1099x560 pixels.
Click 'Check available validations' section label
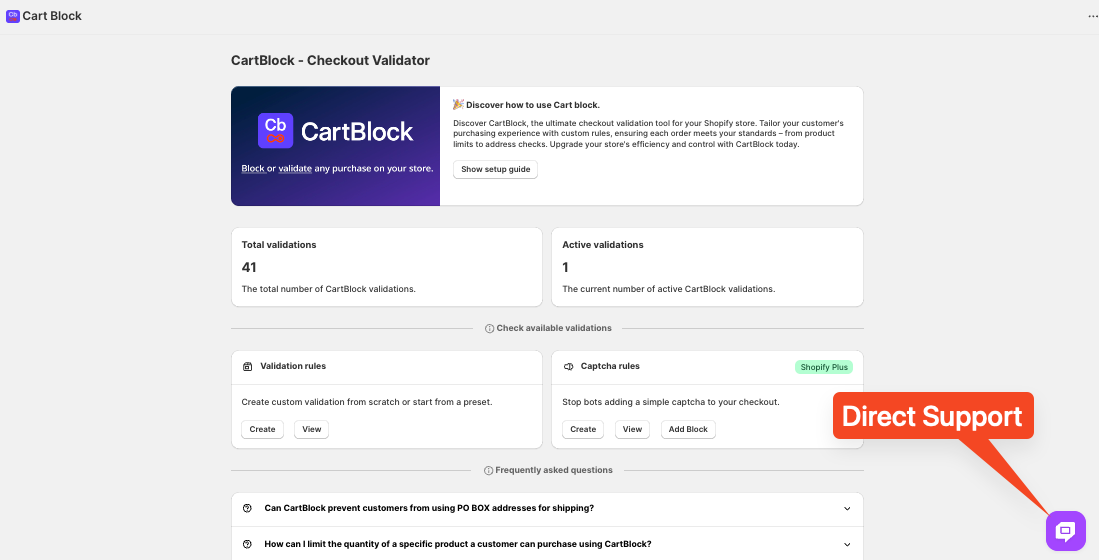[x=554, y=328]
